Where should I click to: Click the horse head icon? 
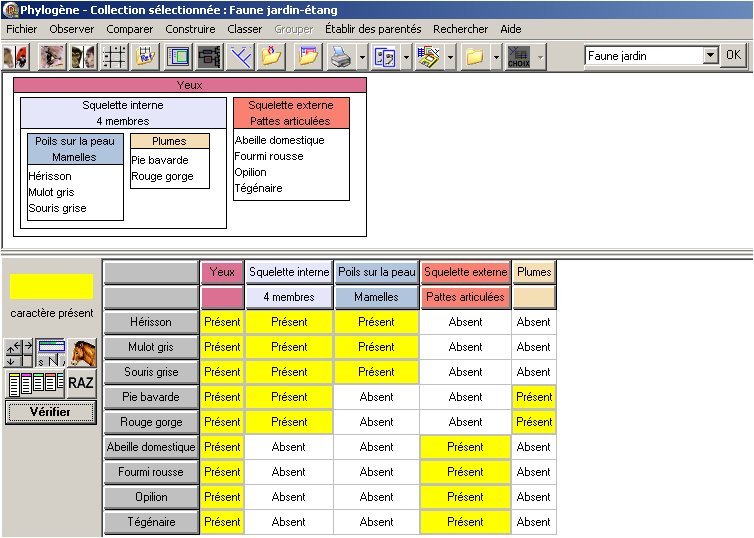tap(82, 353)
